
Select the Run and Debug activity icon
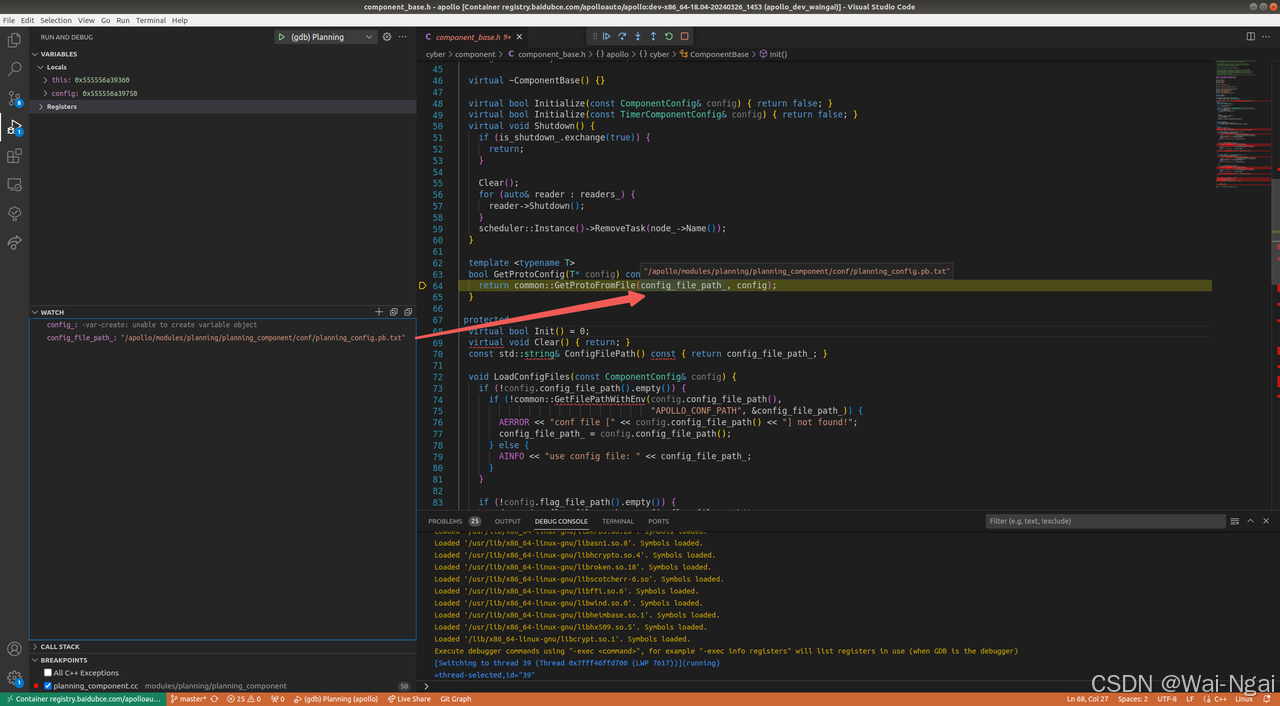[14, 126]
